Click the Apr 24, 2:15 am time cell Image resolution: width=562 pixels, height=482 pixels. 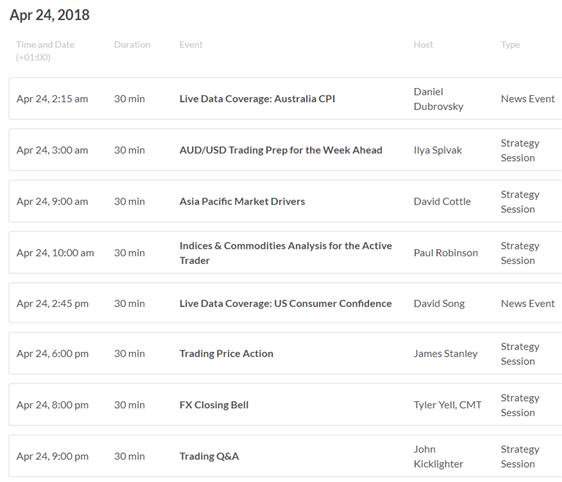(x=52, y=99)
